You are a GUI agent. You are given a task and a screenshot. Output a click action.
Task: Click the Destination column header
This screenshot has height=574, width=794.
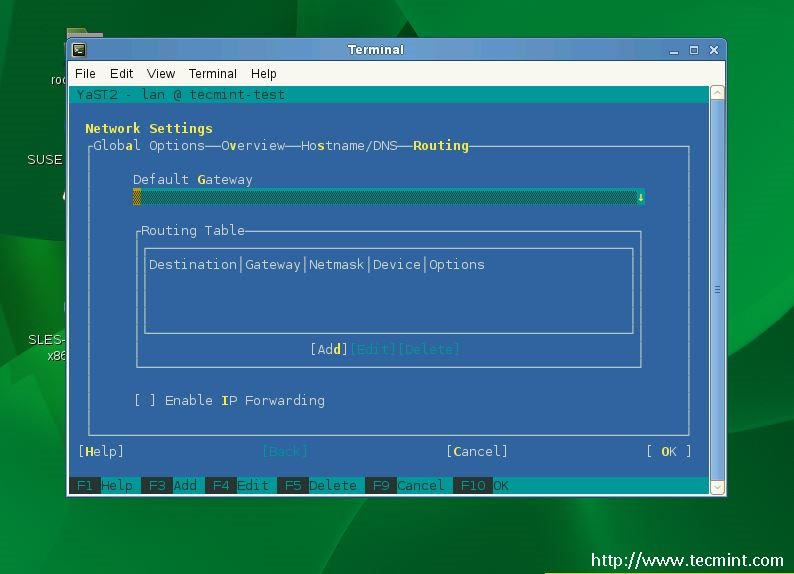coord(193,265)
